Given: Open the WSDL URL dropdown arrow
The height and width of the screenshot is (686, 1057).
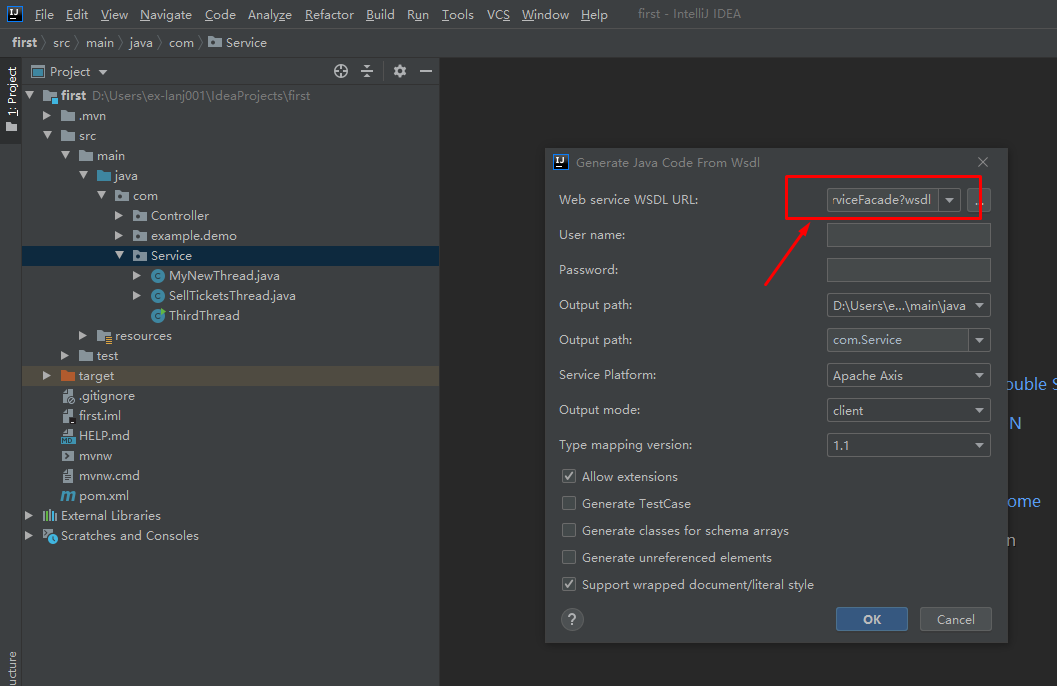Looking at the screenshot, I should pos(949,200).
